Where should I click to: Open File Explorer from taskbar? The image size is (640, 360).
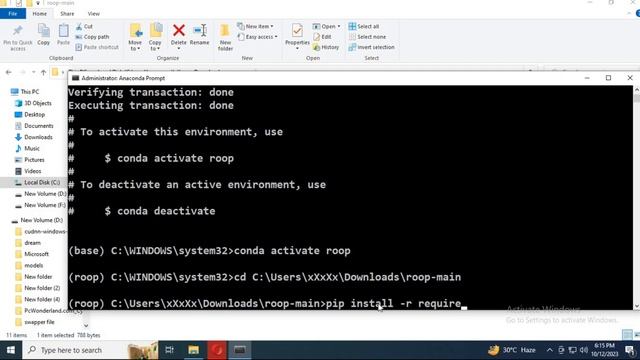tap(193, 350)
